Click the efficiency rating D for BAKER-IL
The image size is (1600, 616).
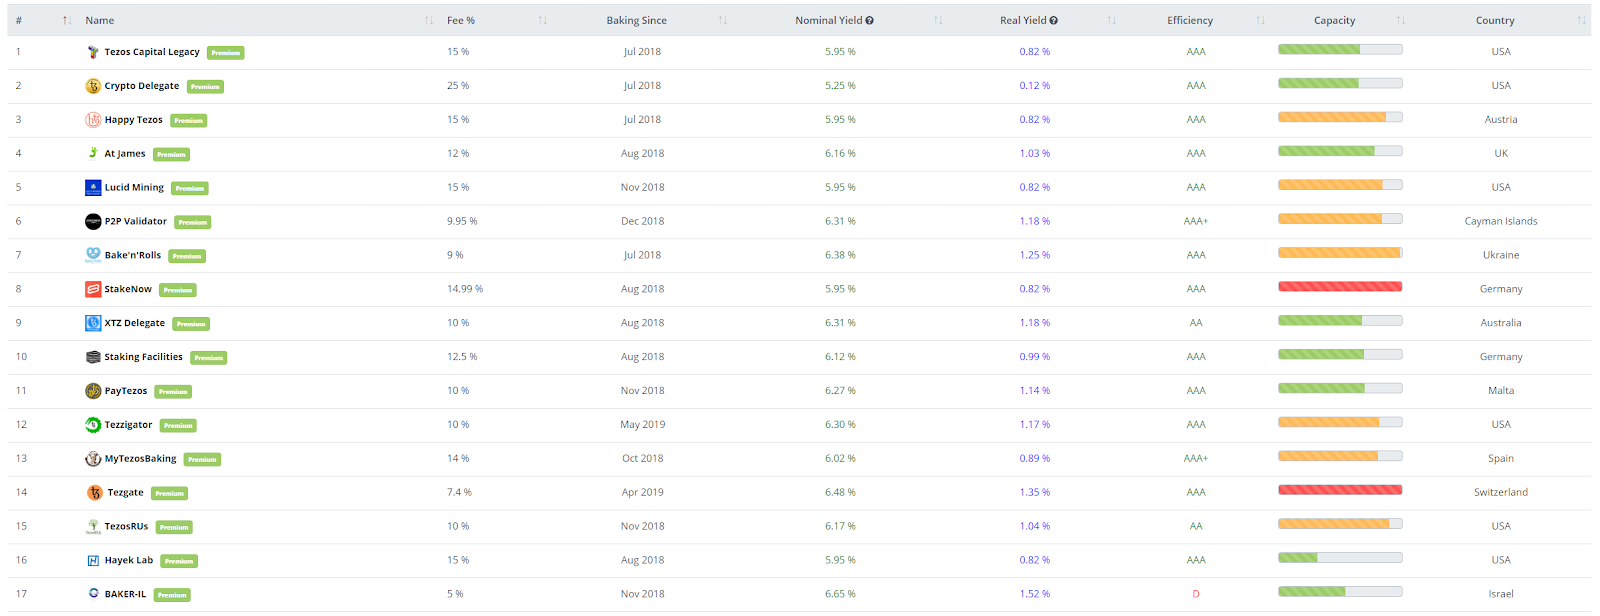coord(1196,594)
